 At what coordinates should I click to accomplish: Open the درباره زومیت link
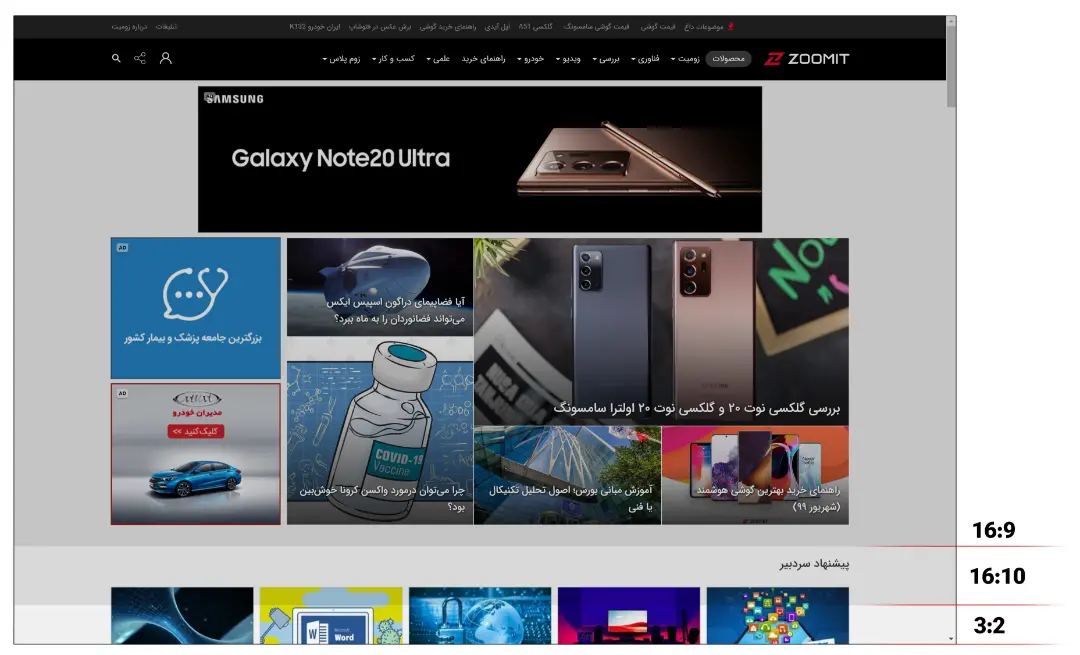129,27
